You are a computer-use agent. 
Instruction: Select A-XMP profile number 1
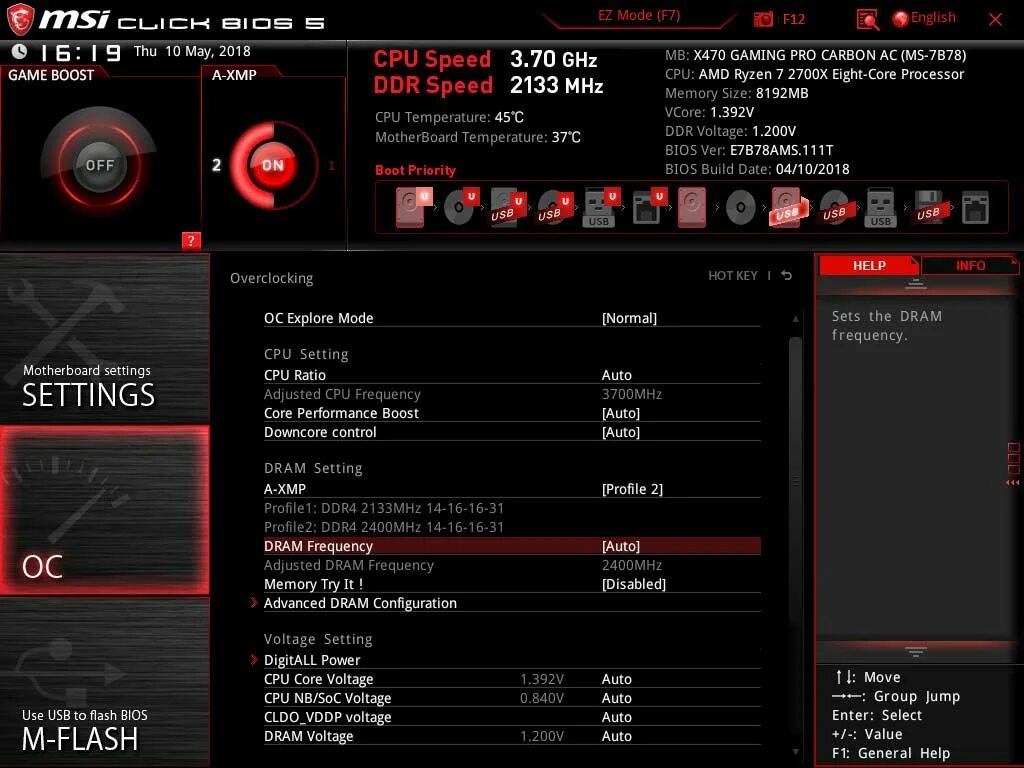click(x=332, y=165)
